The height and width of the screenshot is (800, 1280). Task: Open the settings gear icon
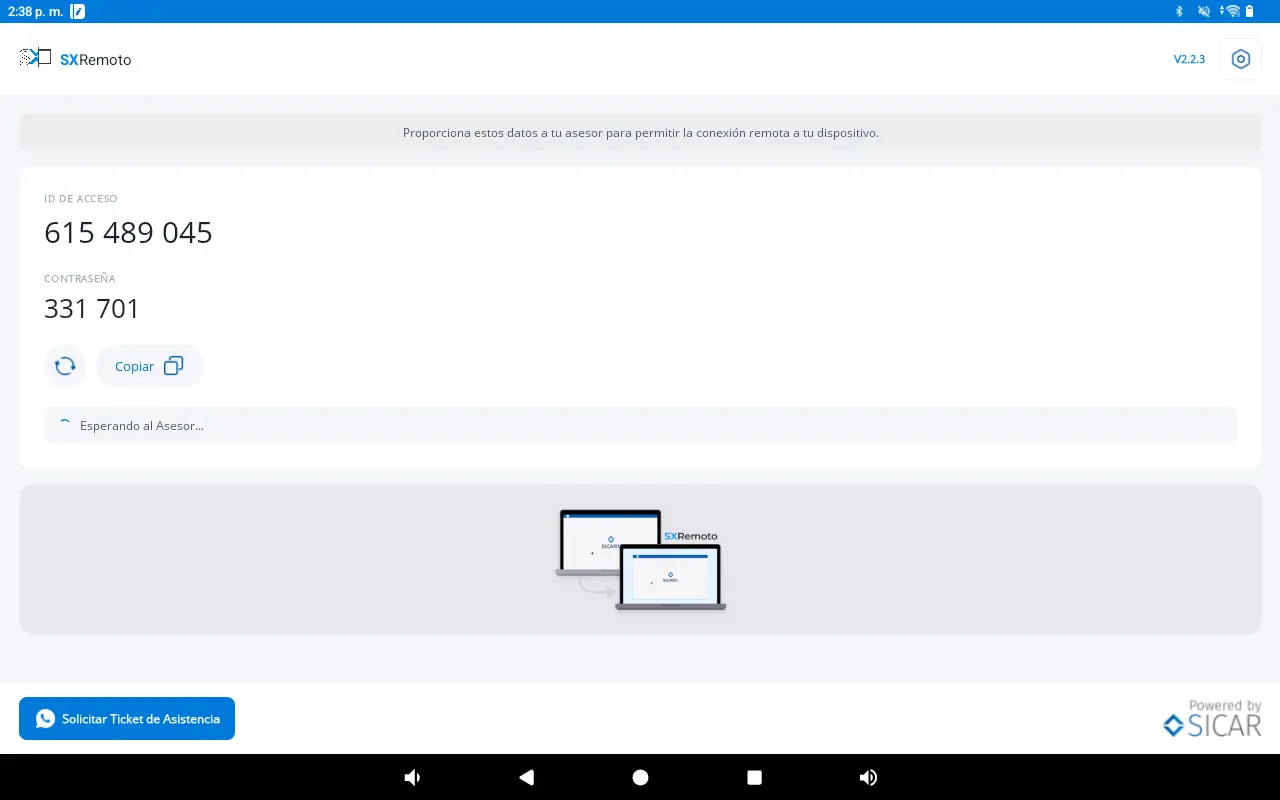(1241, 59)
